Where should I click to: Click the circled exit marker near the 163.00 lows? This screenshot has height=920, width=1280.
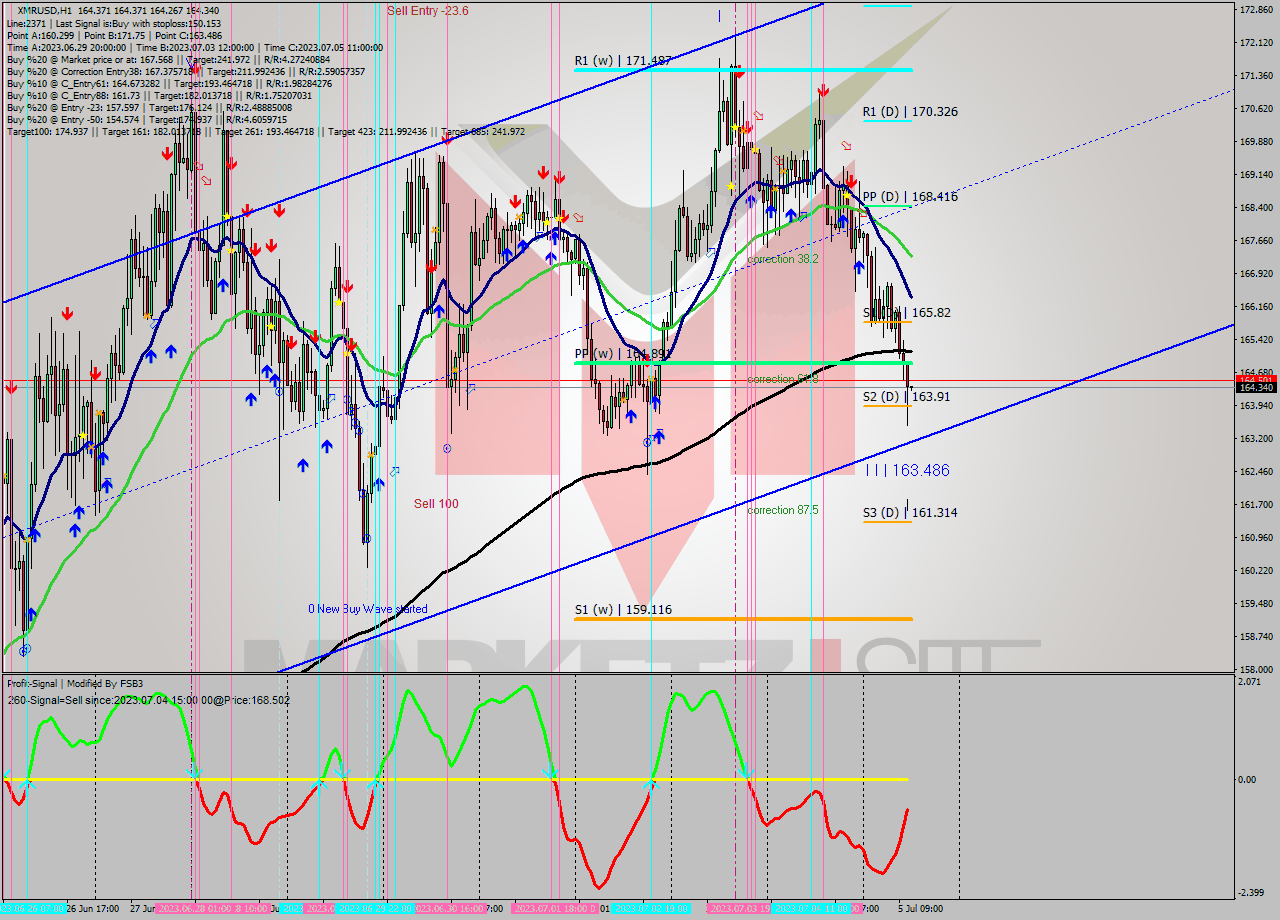point(647,442)
